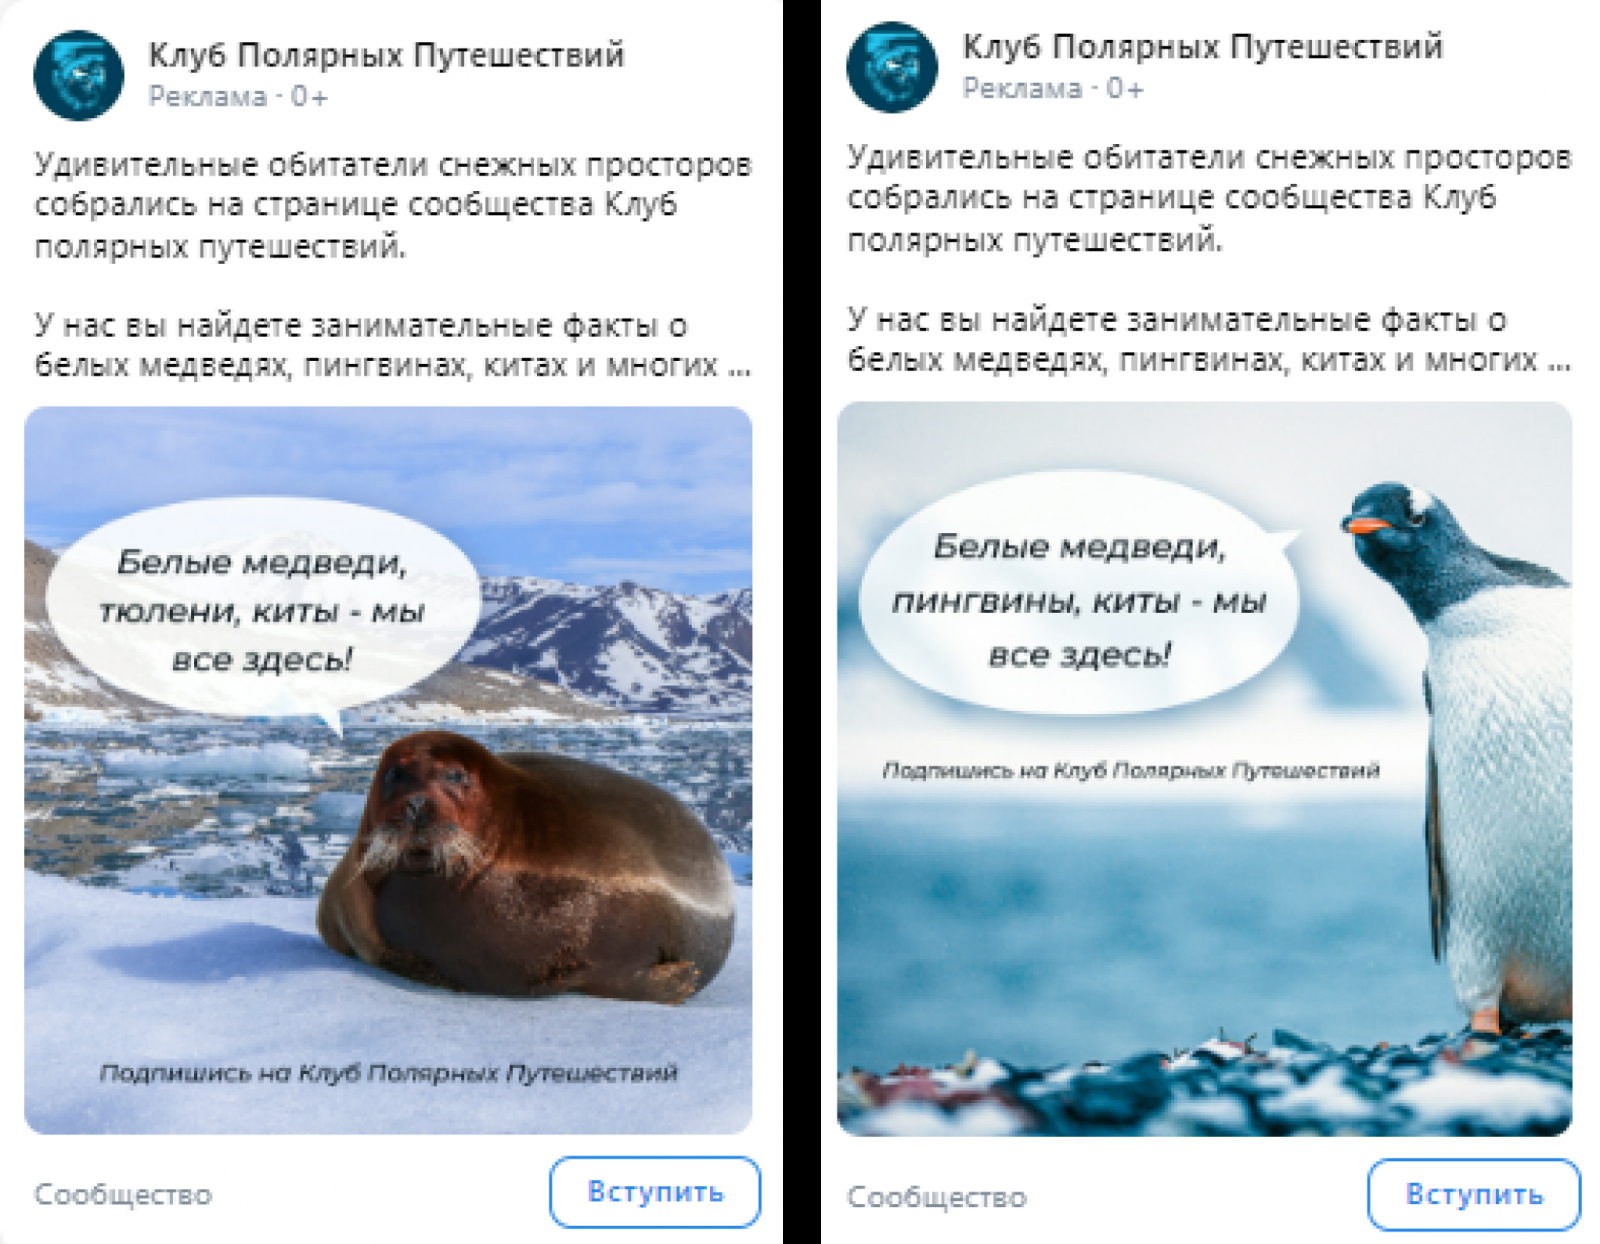The image size is (1600, 1244).
Task: Expand the truncated text in the left ad
Action: click(x=739, y=367)
